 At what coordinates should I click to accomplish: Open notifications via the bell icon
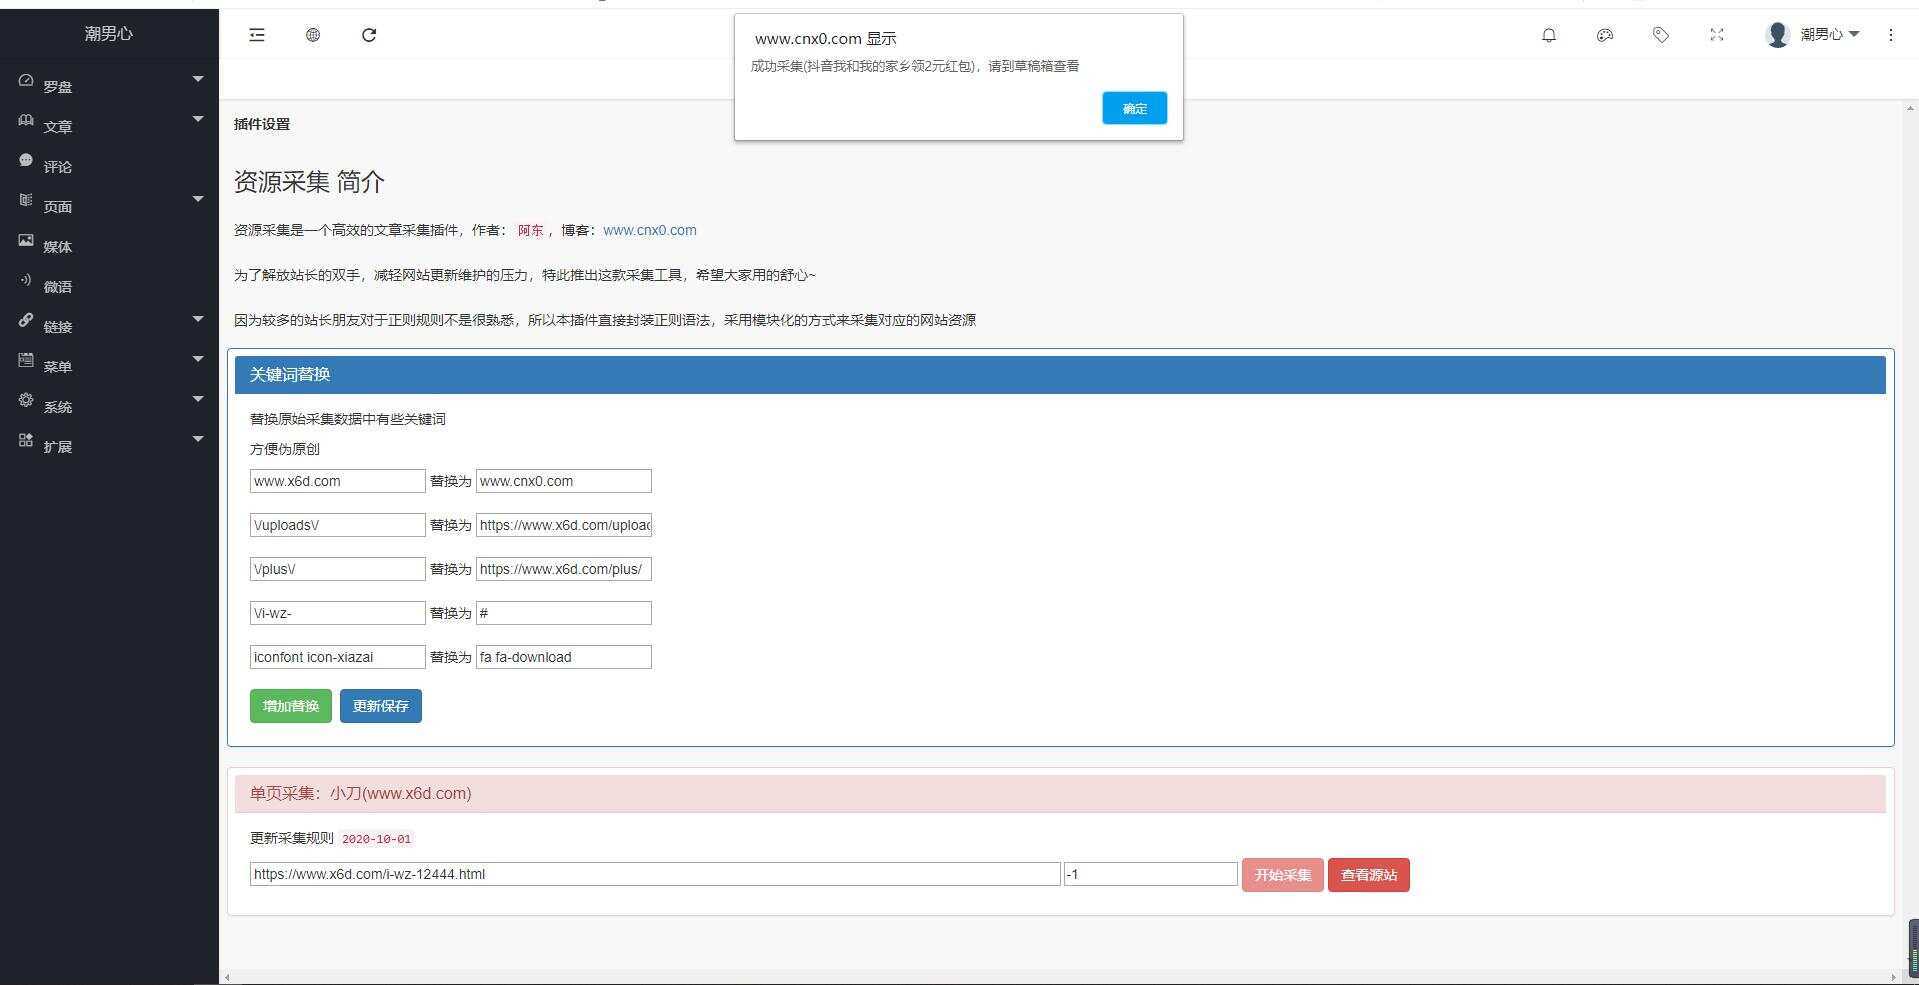point(1548,34)
